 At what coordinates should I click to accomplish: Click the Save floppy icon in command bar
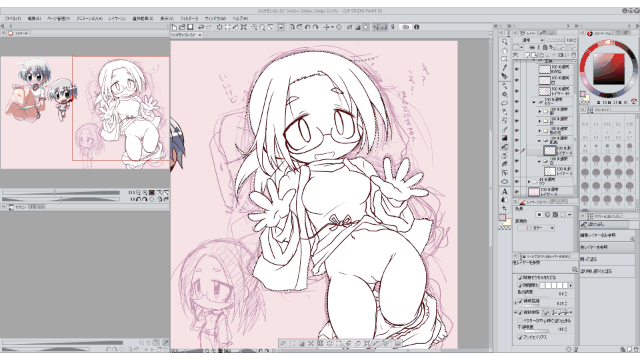[x=190, y=27]
